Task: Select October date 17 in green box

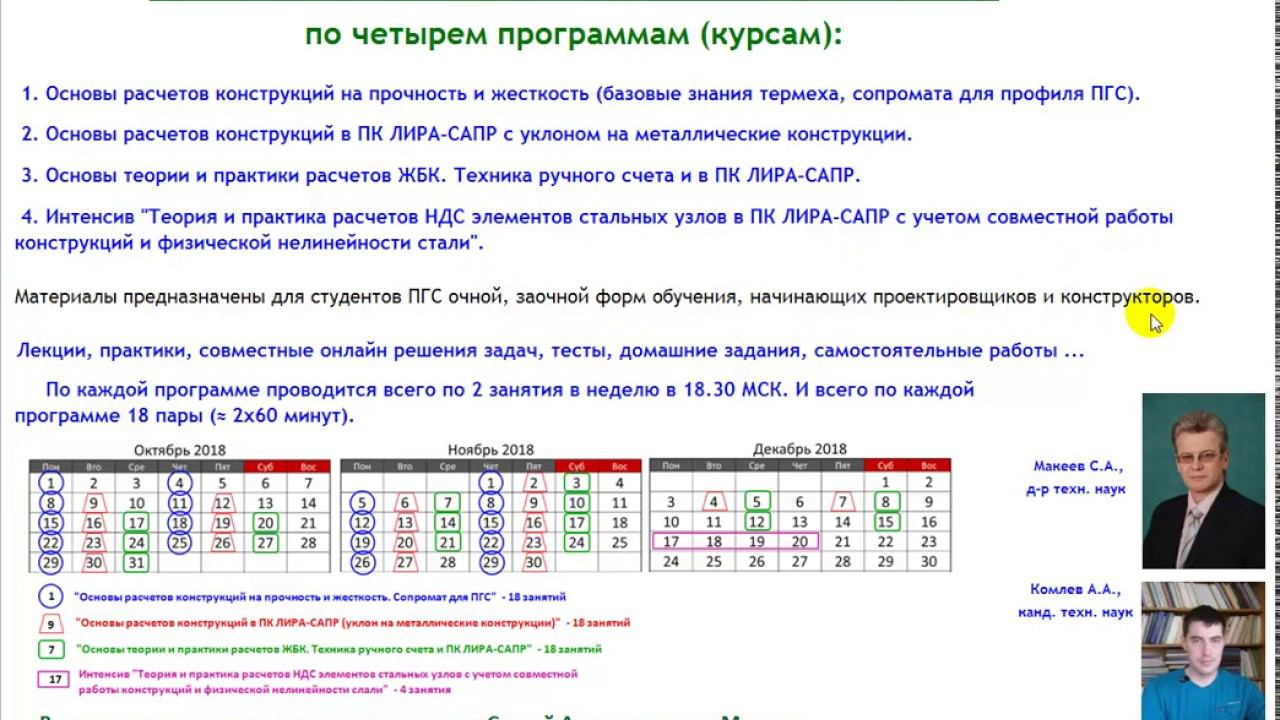Action: pos(136,523)
